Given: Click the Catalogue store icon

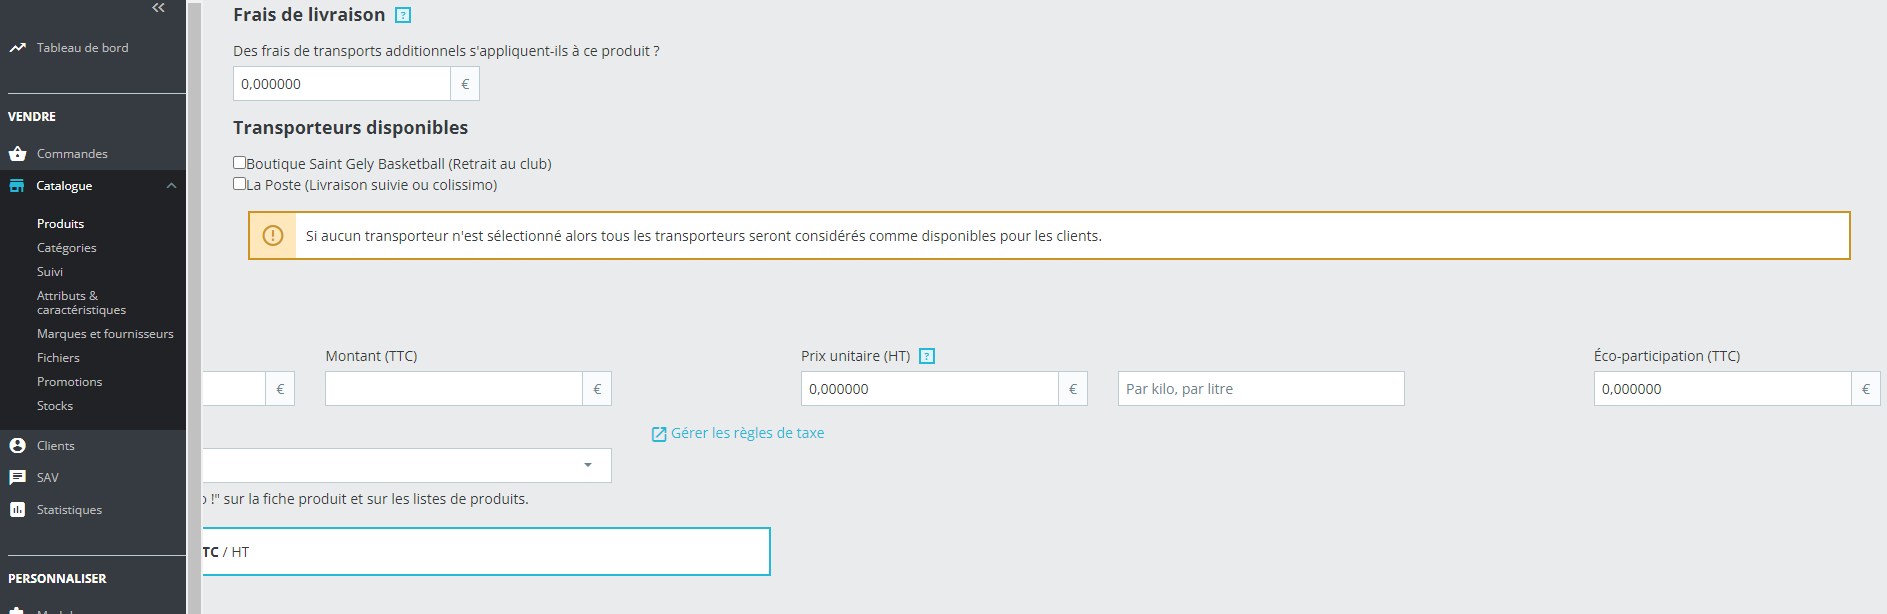Looking at the screenshot, I should point(17,186).
